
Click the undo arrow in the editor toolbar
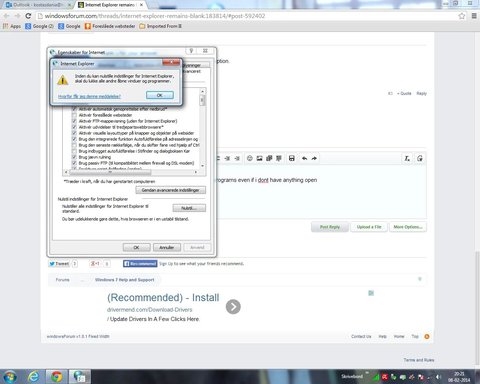tap(304, 158)
